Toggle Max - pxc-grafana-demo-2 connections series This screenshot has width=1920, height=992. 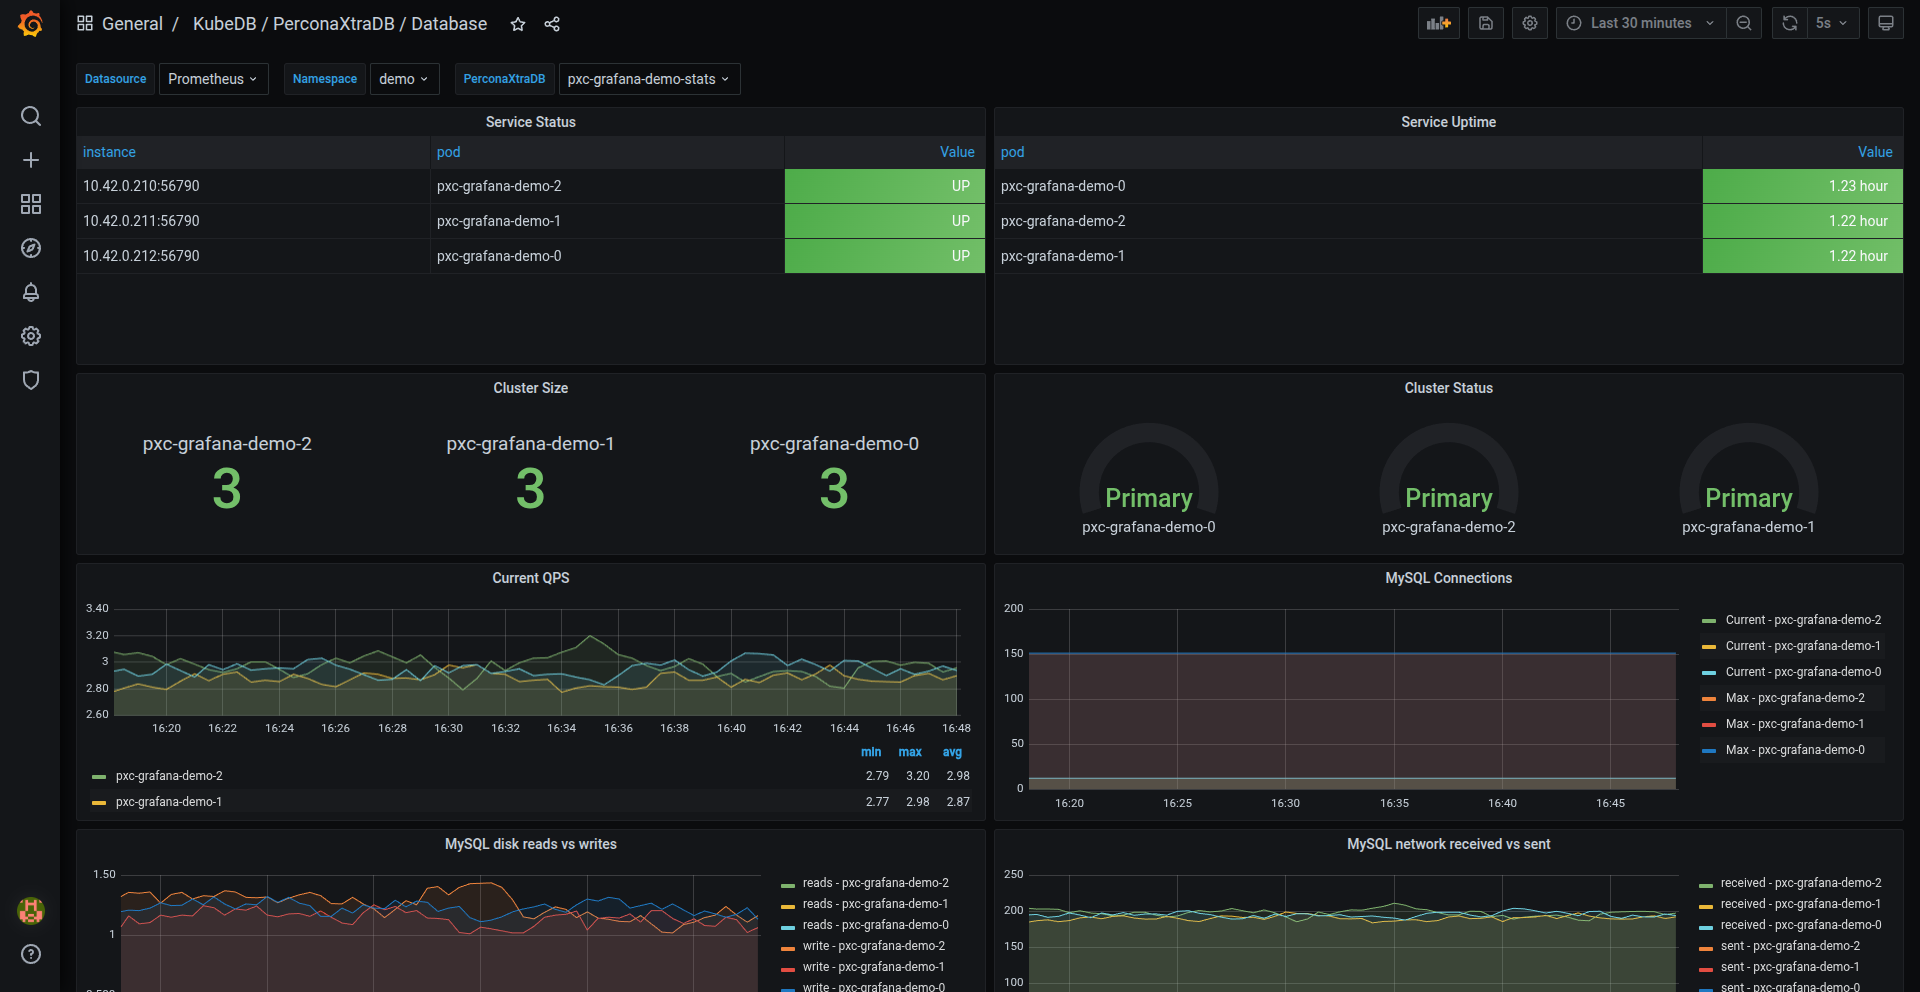[x=1795, y=698]
